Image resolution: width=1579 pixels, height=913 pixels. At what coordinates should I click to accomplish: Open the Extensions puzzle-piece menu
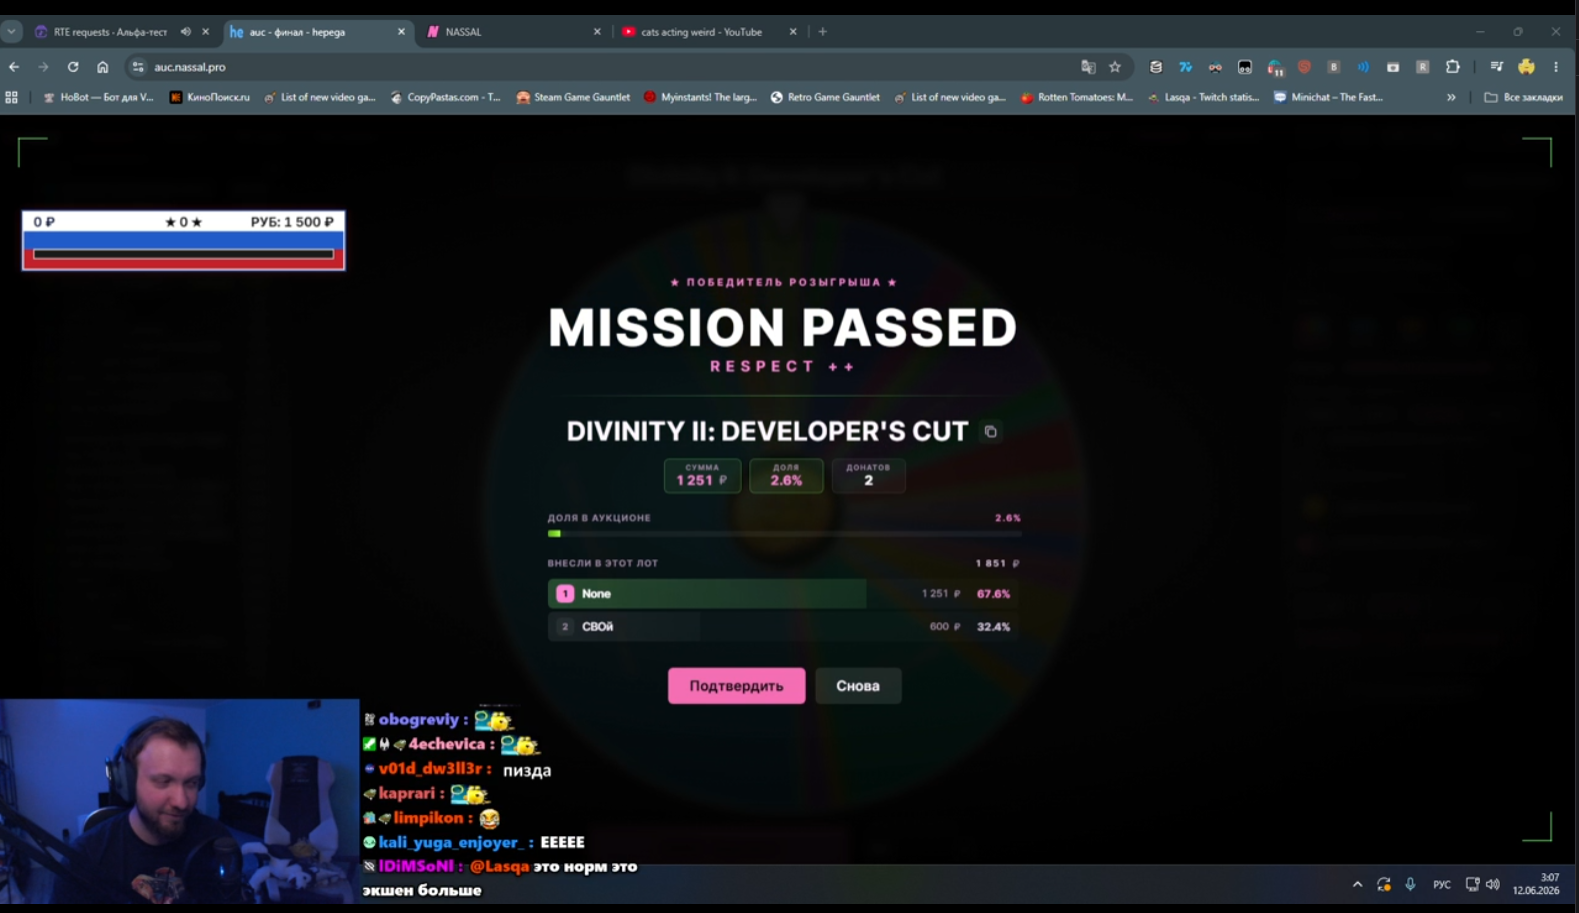click(1453, 67)
